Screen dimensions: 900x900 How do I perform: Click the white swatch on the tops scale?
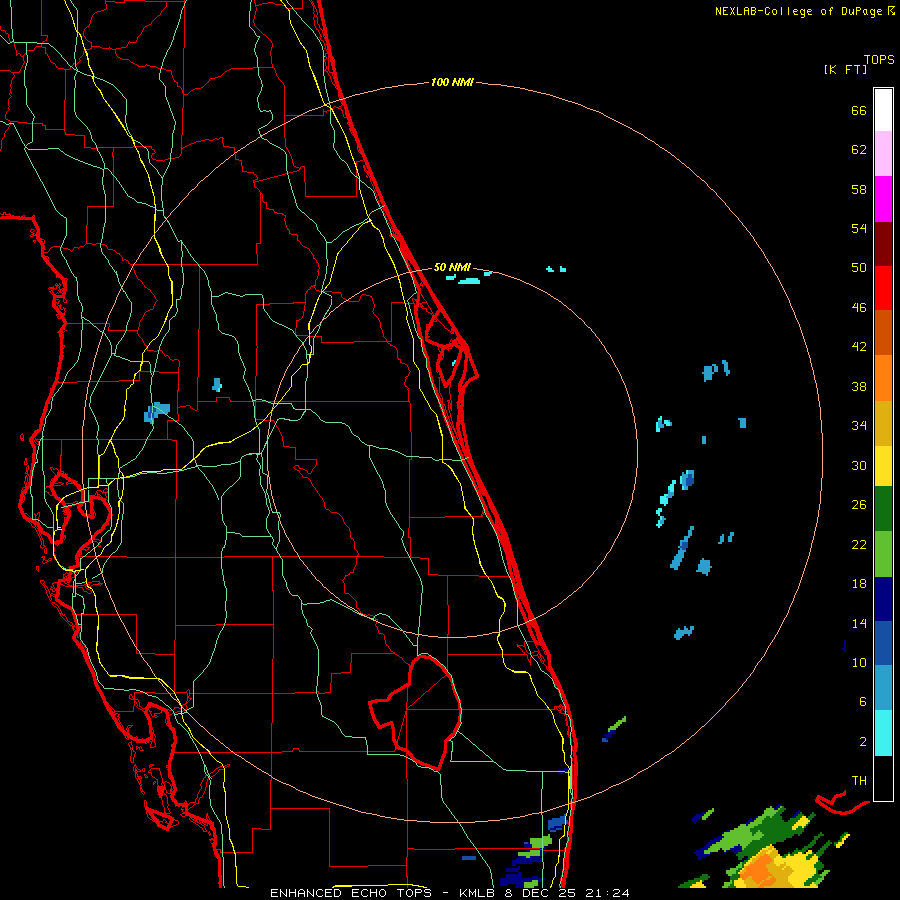click(883, 110)
